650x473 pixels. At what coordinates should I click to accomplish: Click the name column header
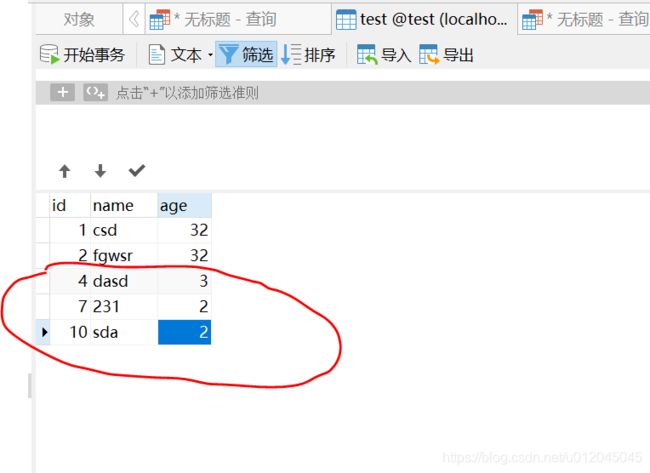(124, 205)
